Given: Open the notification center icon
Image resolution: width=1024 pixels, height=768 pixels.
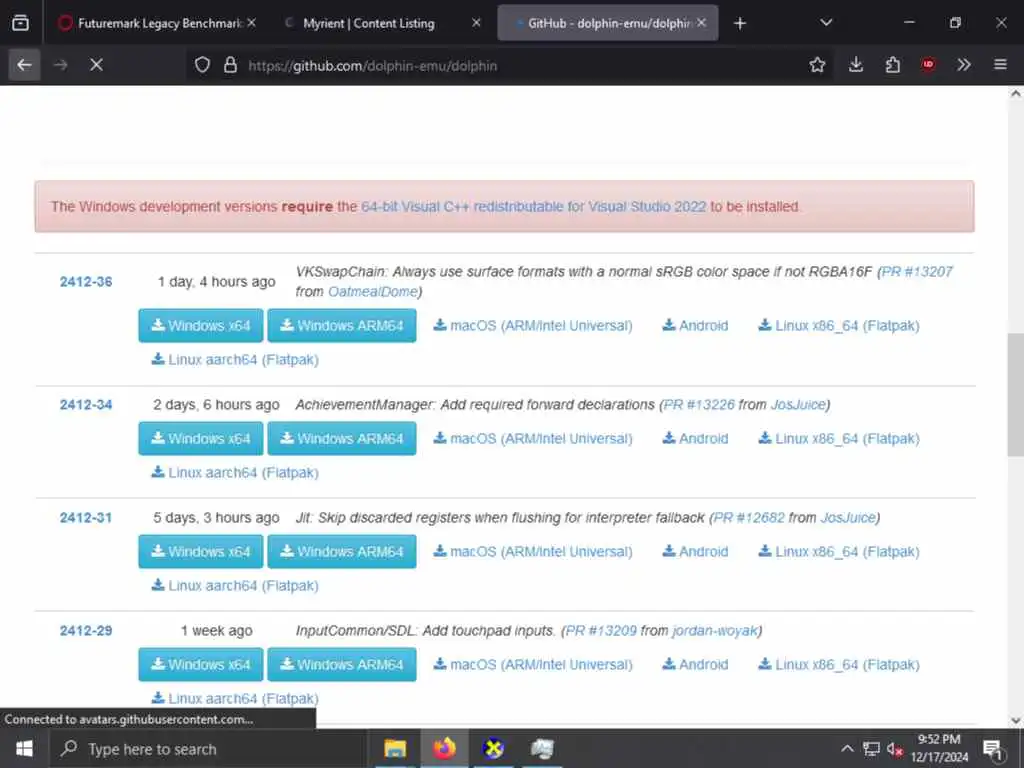Looking at the screenshot, I should pyautogui.click(x=993, y=749).
